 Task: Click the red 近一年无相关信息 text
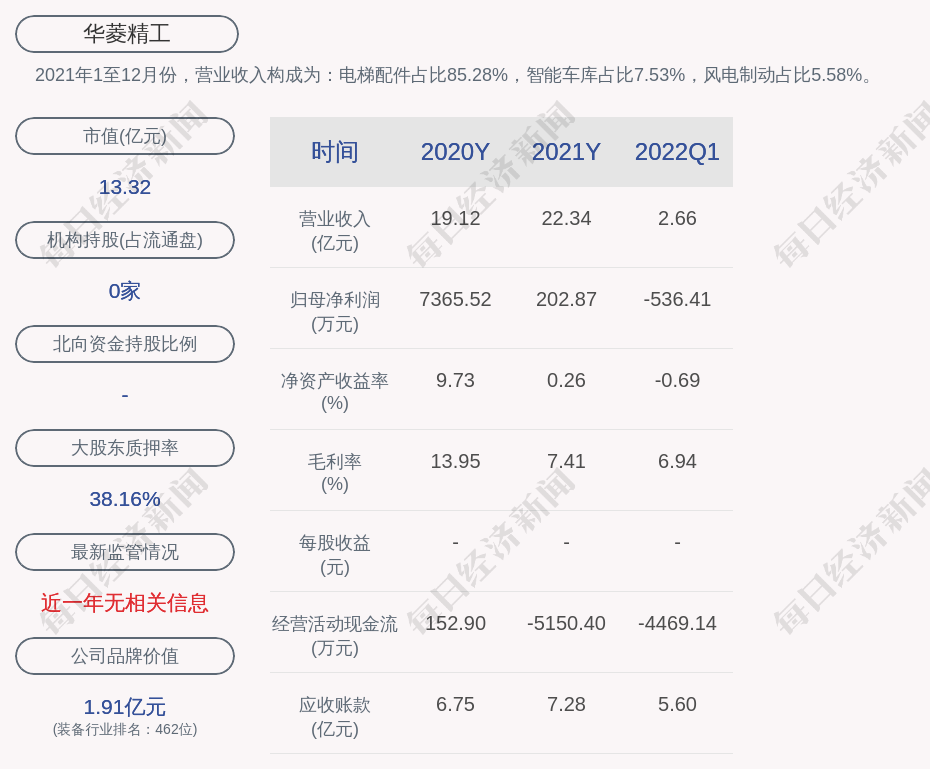pos(125,604)
